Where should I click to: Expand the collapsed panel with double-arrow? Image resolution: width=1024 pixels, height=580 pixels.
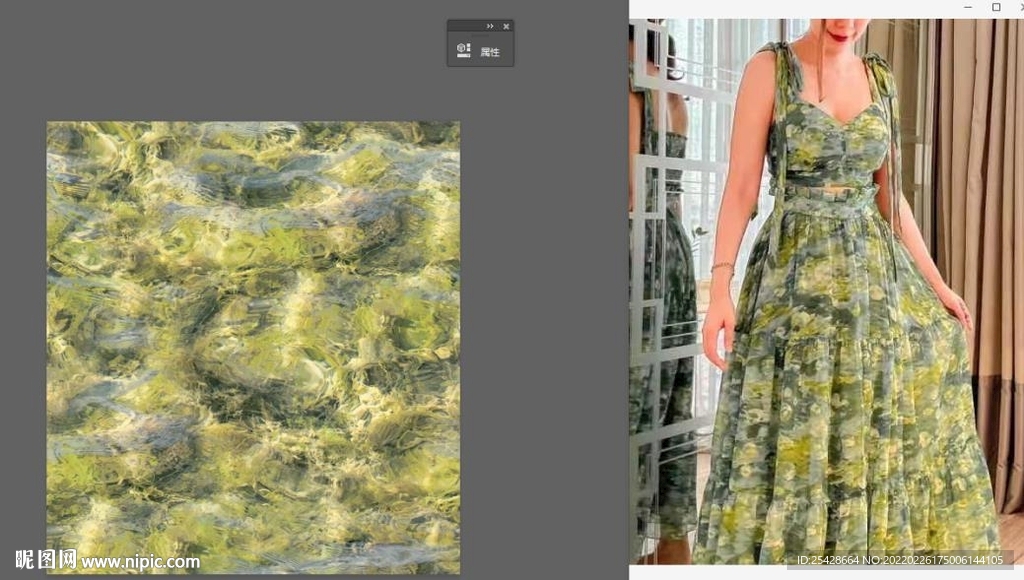click(490, 26)
